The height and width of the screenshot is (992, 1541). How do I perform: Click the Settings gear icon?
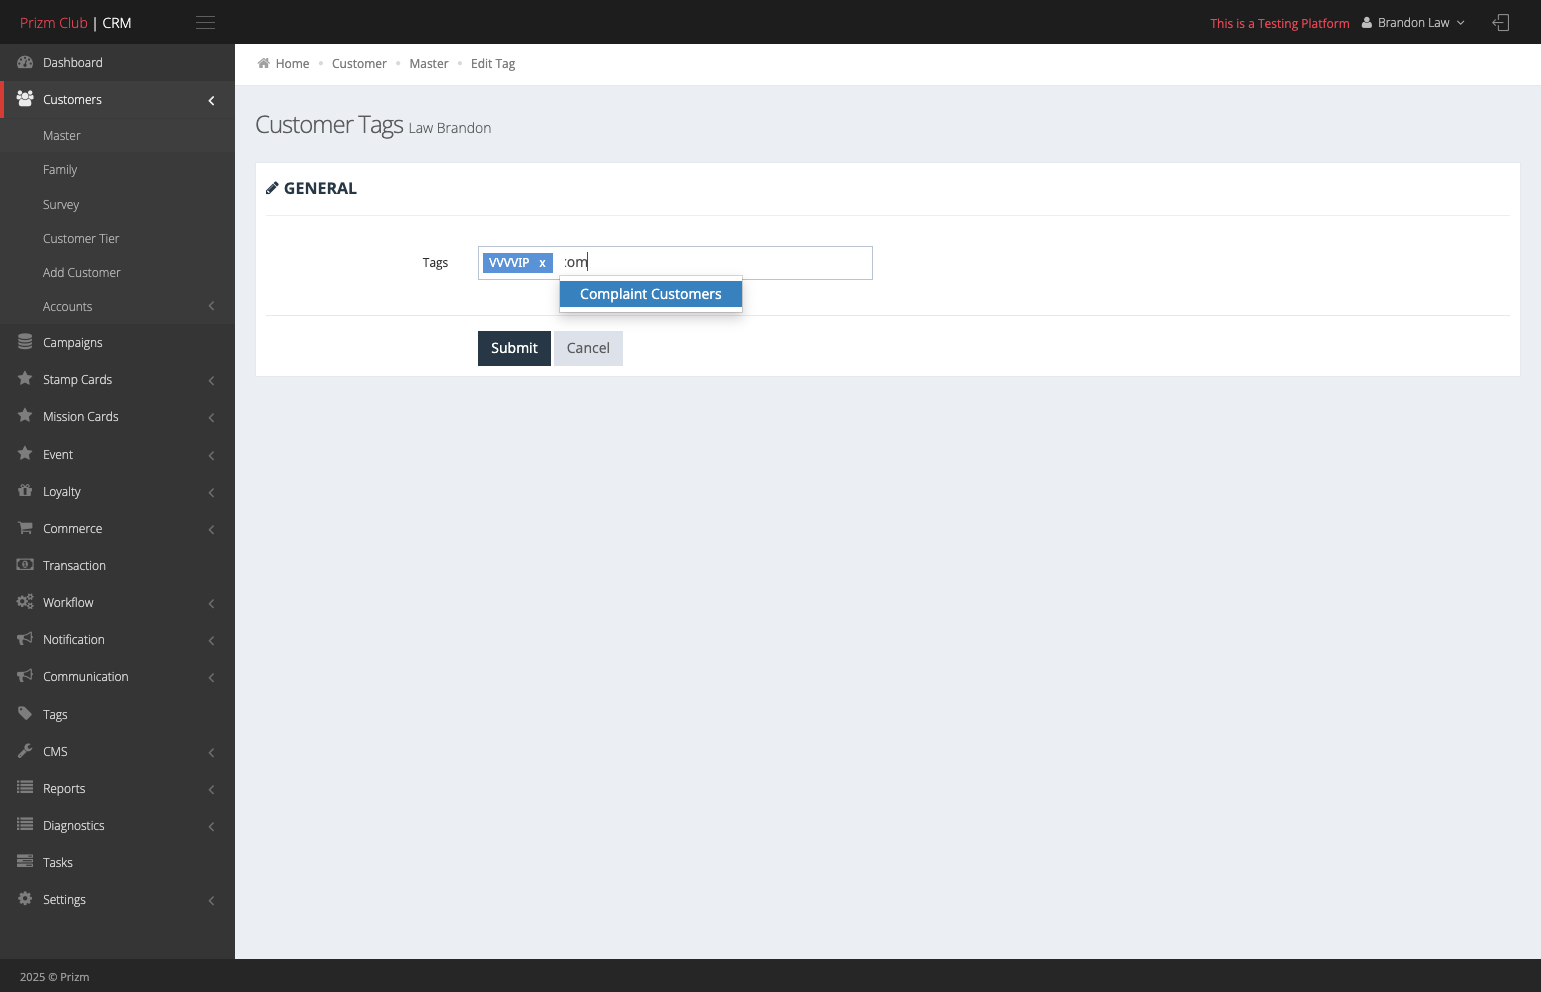coord(25,899)
